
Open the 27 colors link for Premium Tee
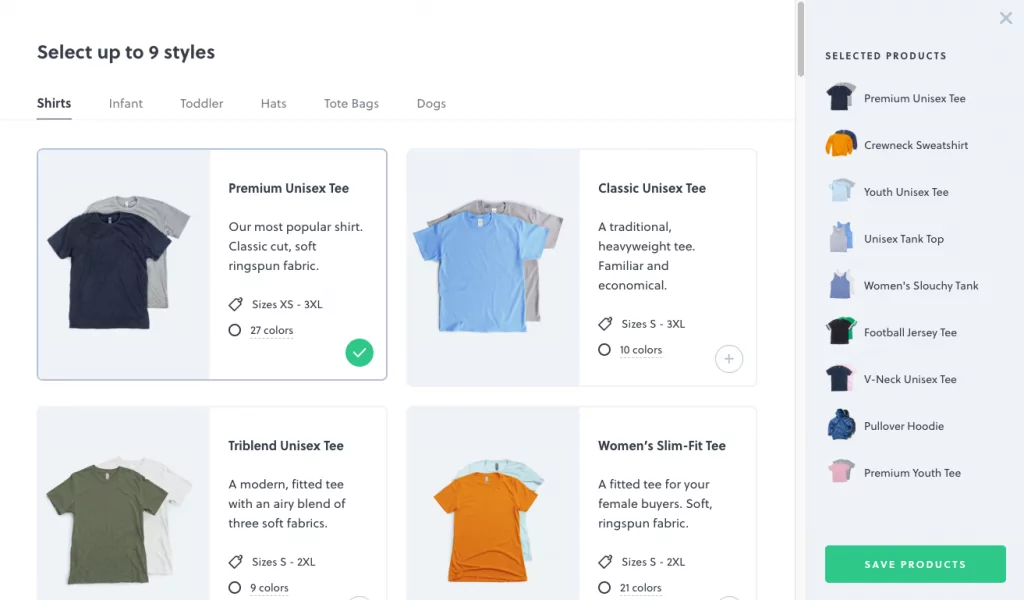point(271,331)
